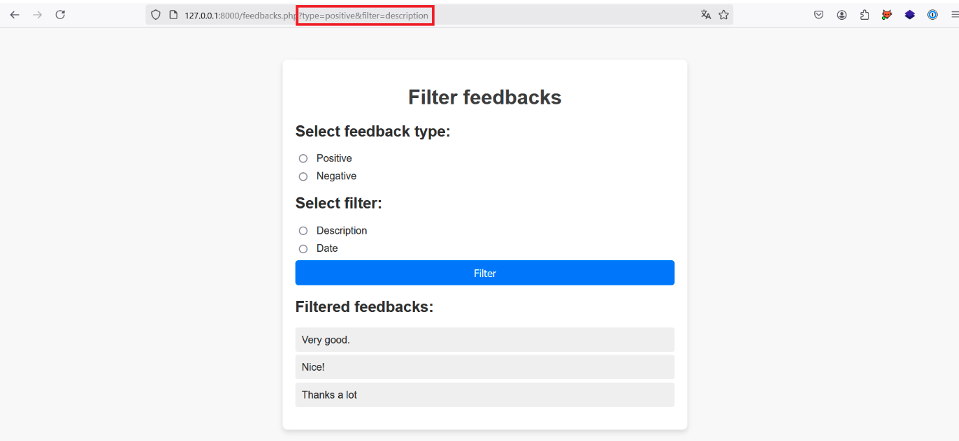Click the translate page icon
The width and height of the screenshot is (959, 441).
click(706, 15)
